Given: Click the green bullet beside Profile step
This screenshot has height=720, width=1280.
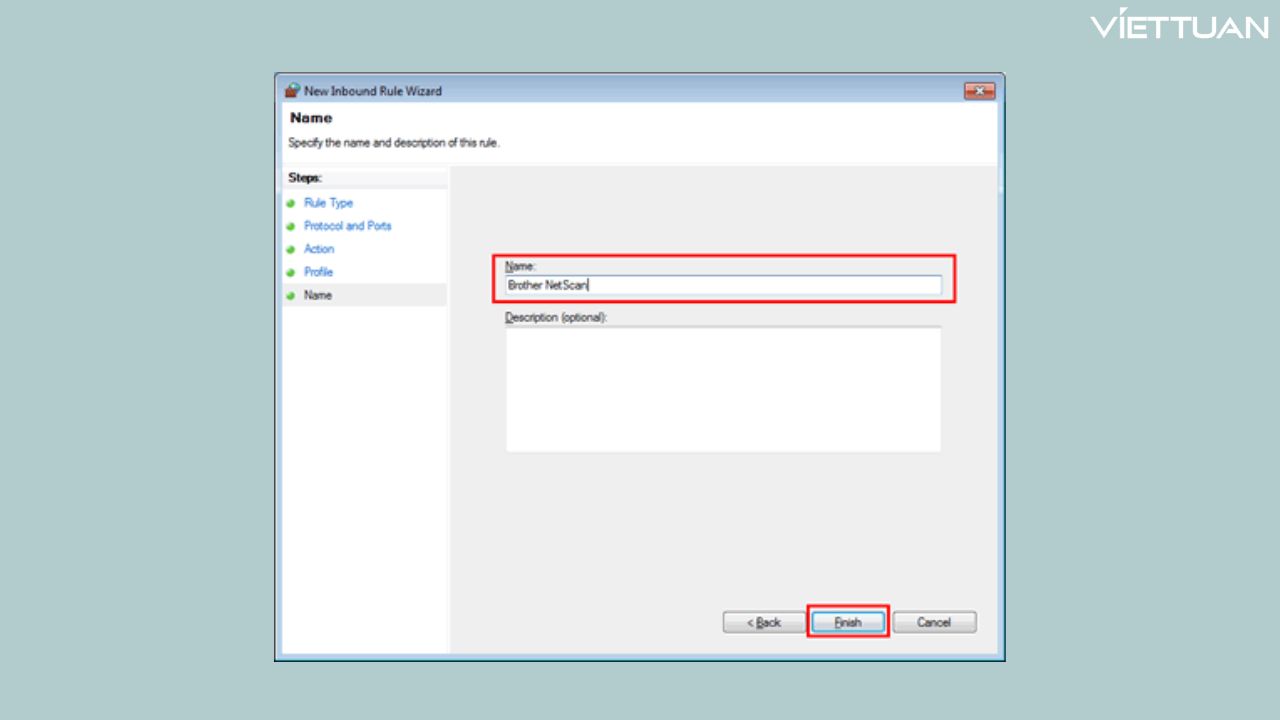Looking at the screenshot, I should point(290,272).
